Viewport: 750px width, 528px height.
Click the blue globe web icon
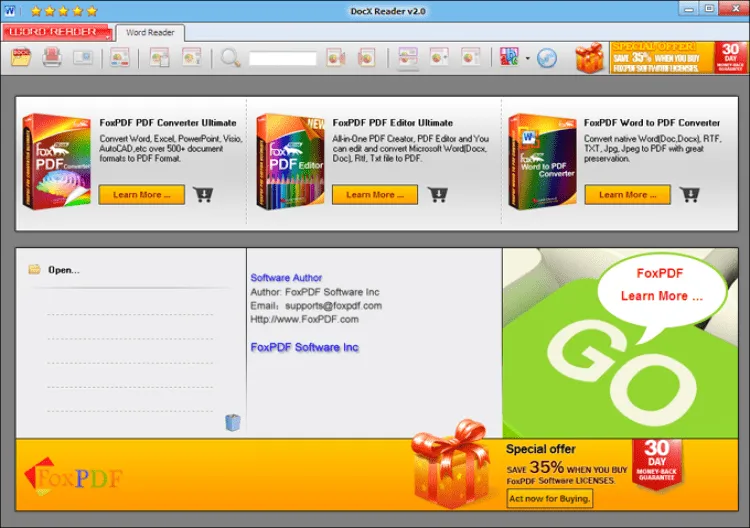pyautogui.click(x=547, y=58)
